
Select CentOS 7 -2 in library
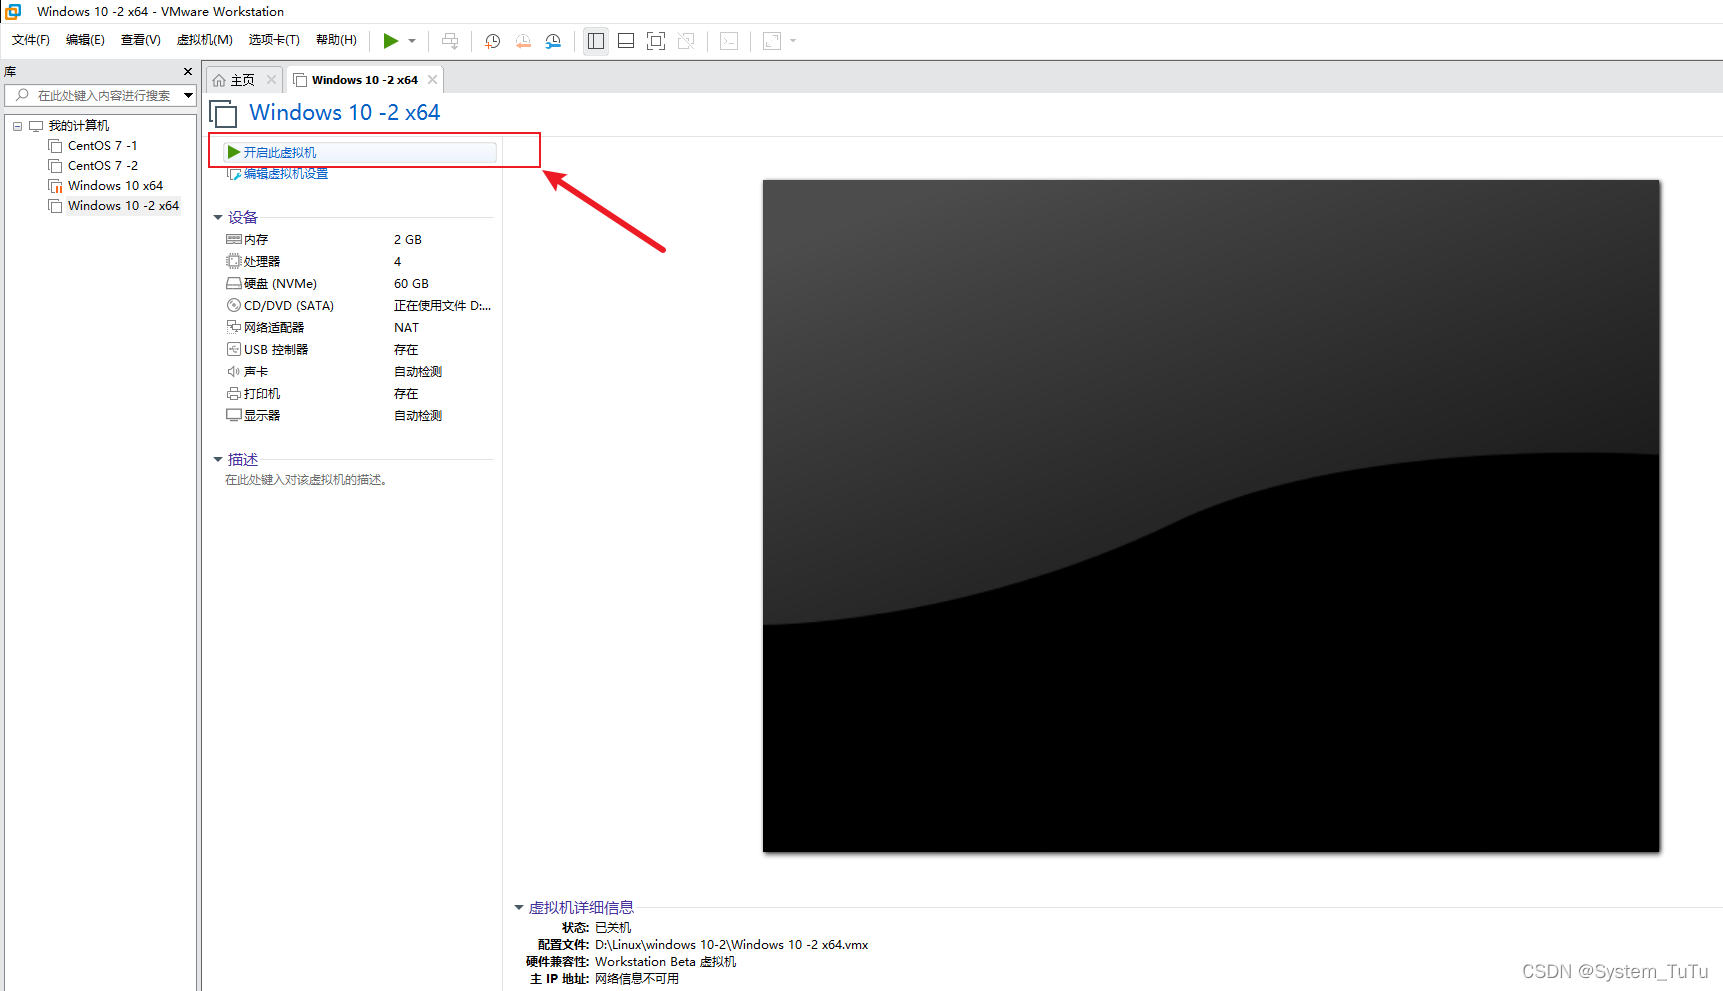tap(102, 166)
